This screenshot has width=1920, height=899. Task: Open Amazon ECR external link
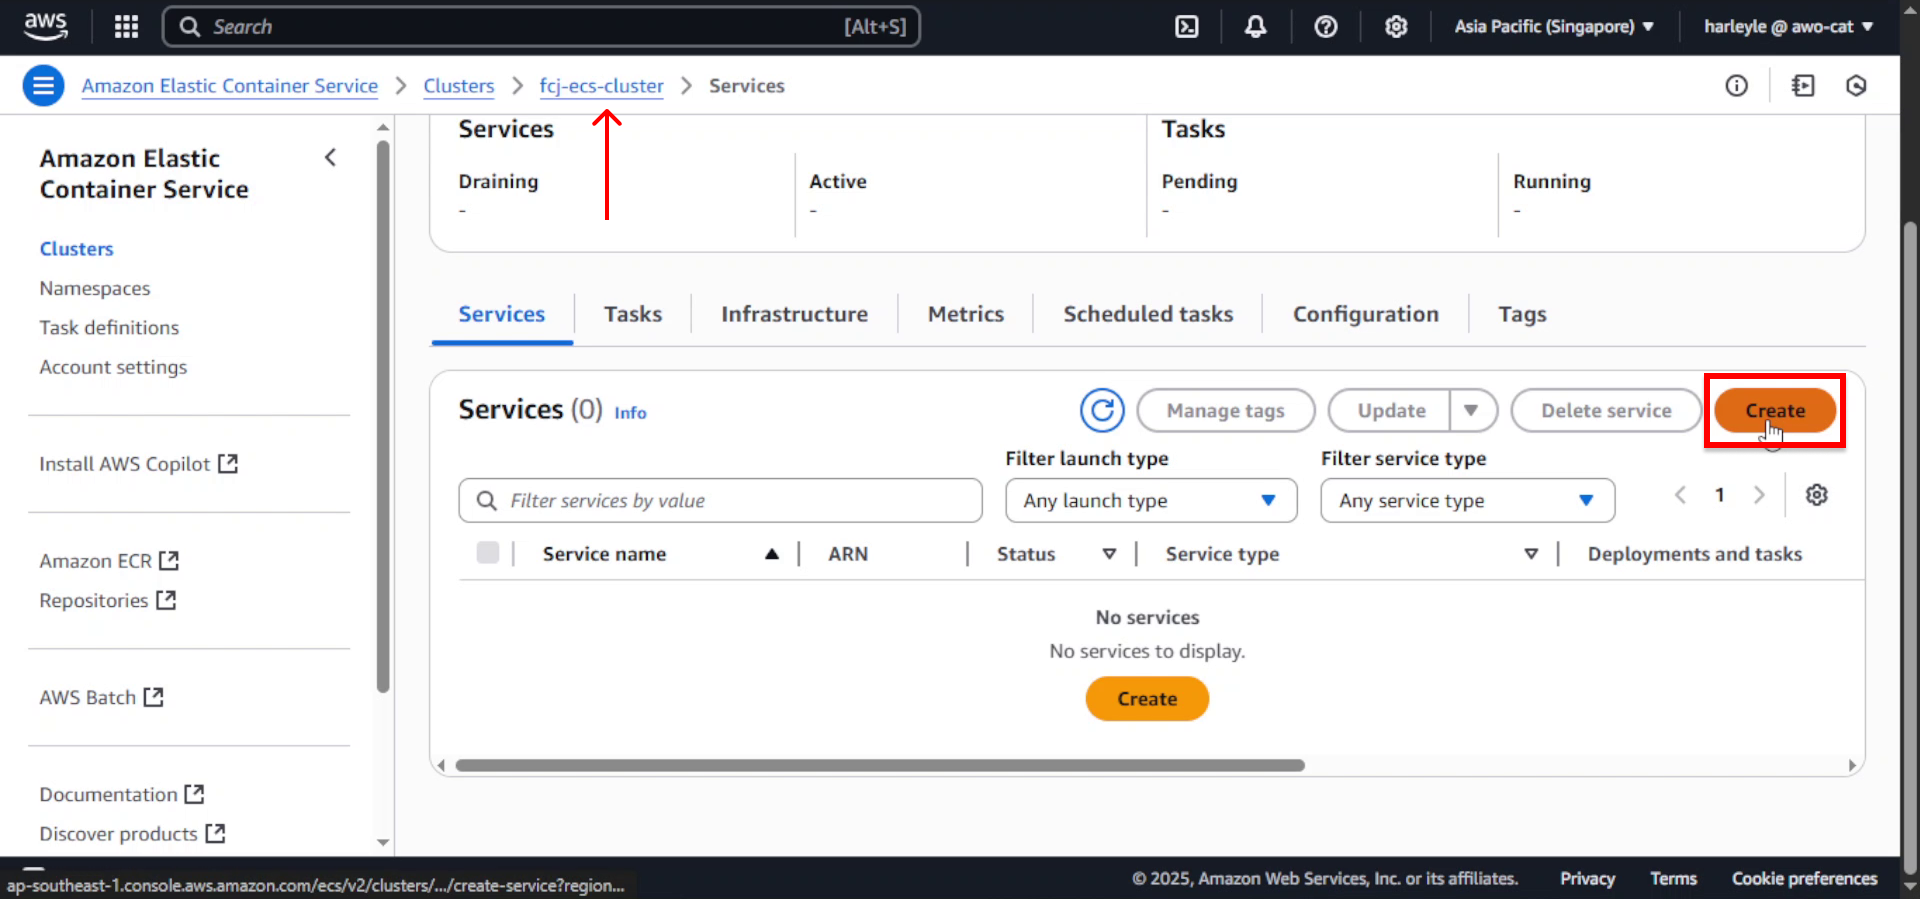(x=109, y=561)
